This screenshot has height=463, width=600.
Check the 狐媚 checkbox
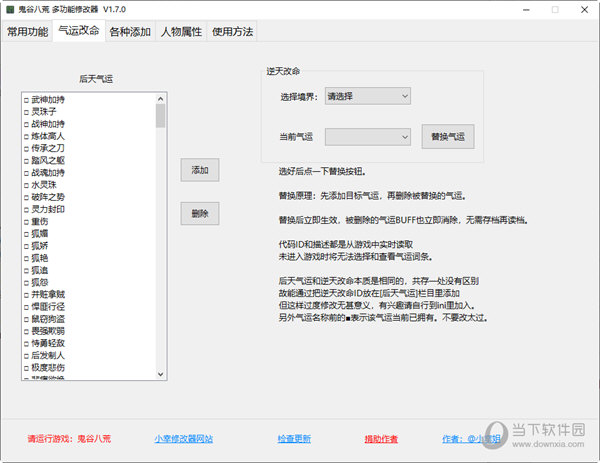click(x=26, y=234)
